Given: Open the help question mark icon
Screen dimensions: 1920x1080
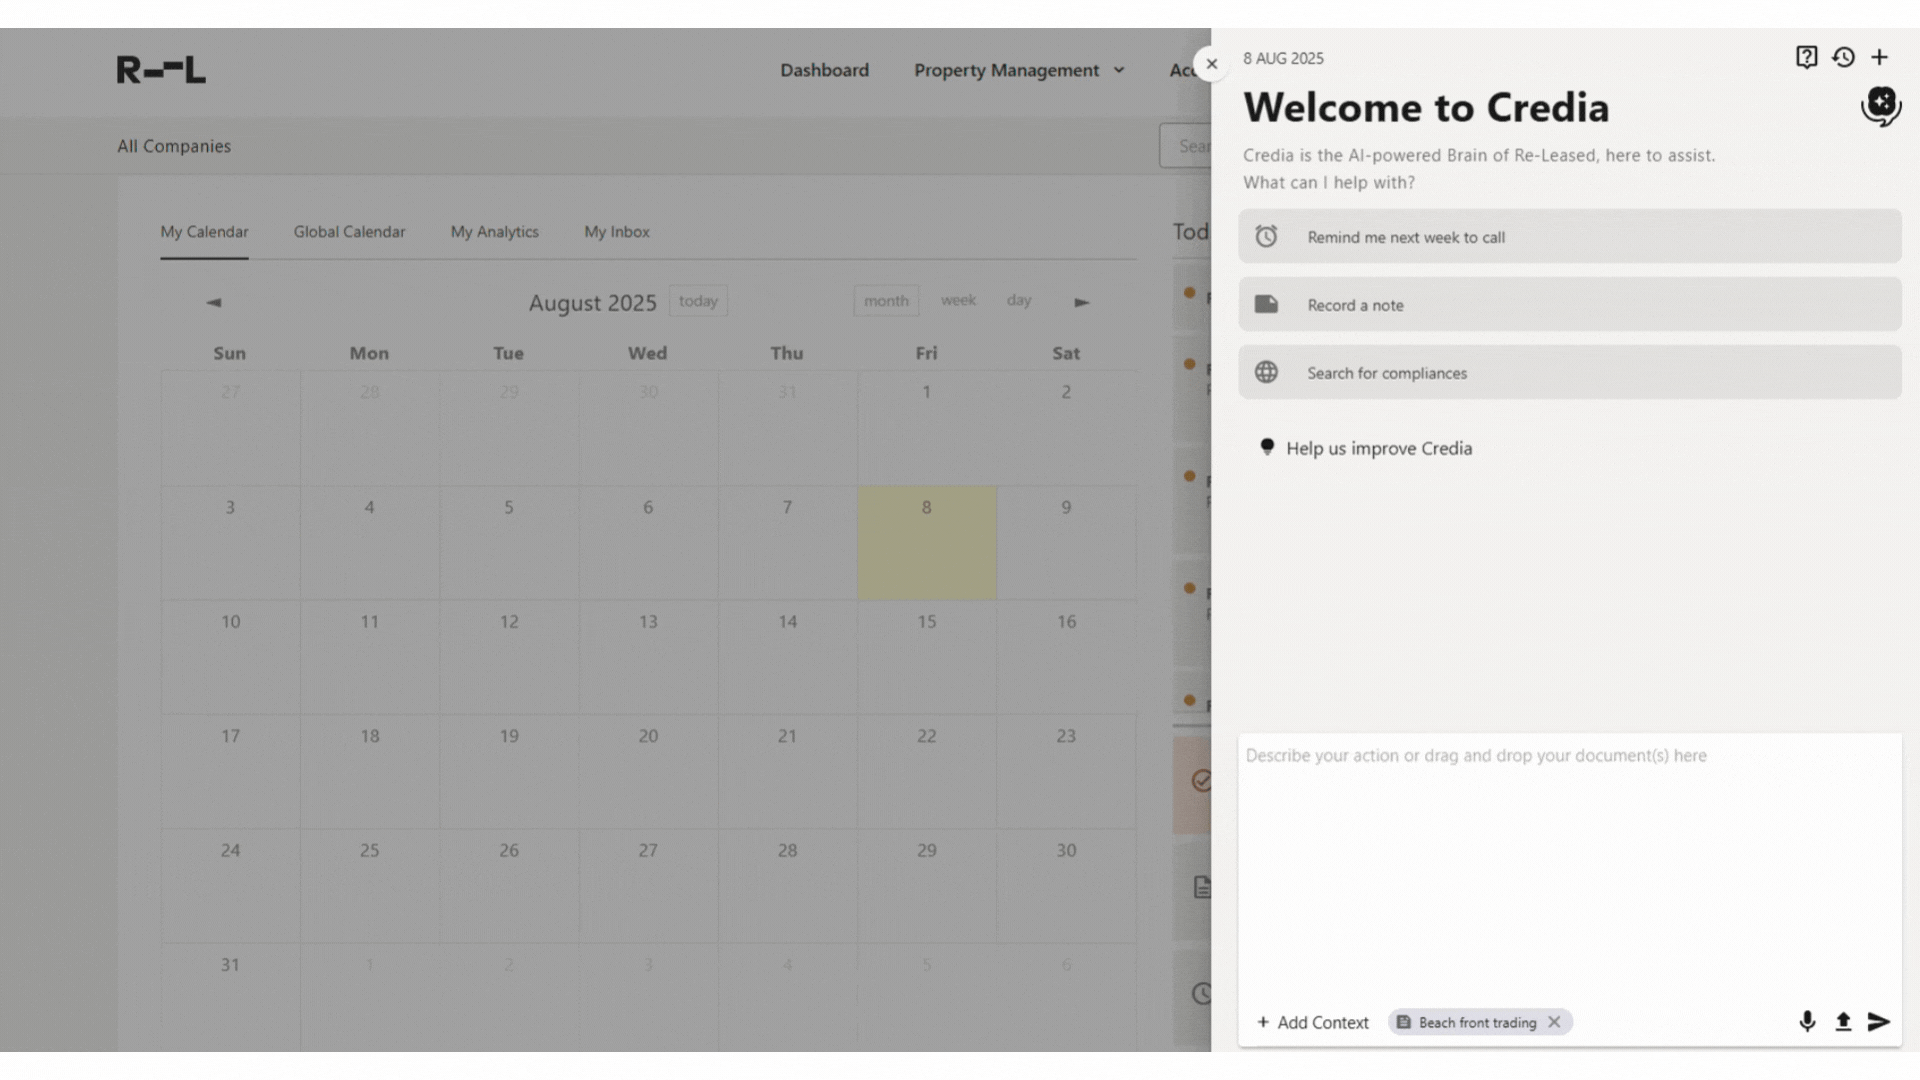Looking at the screenshot, I should (1806, 57).
